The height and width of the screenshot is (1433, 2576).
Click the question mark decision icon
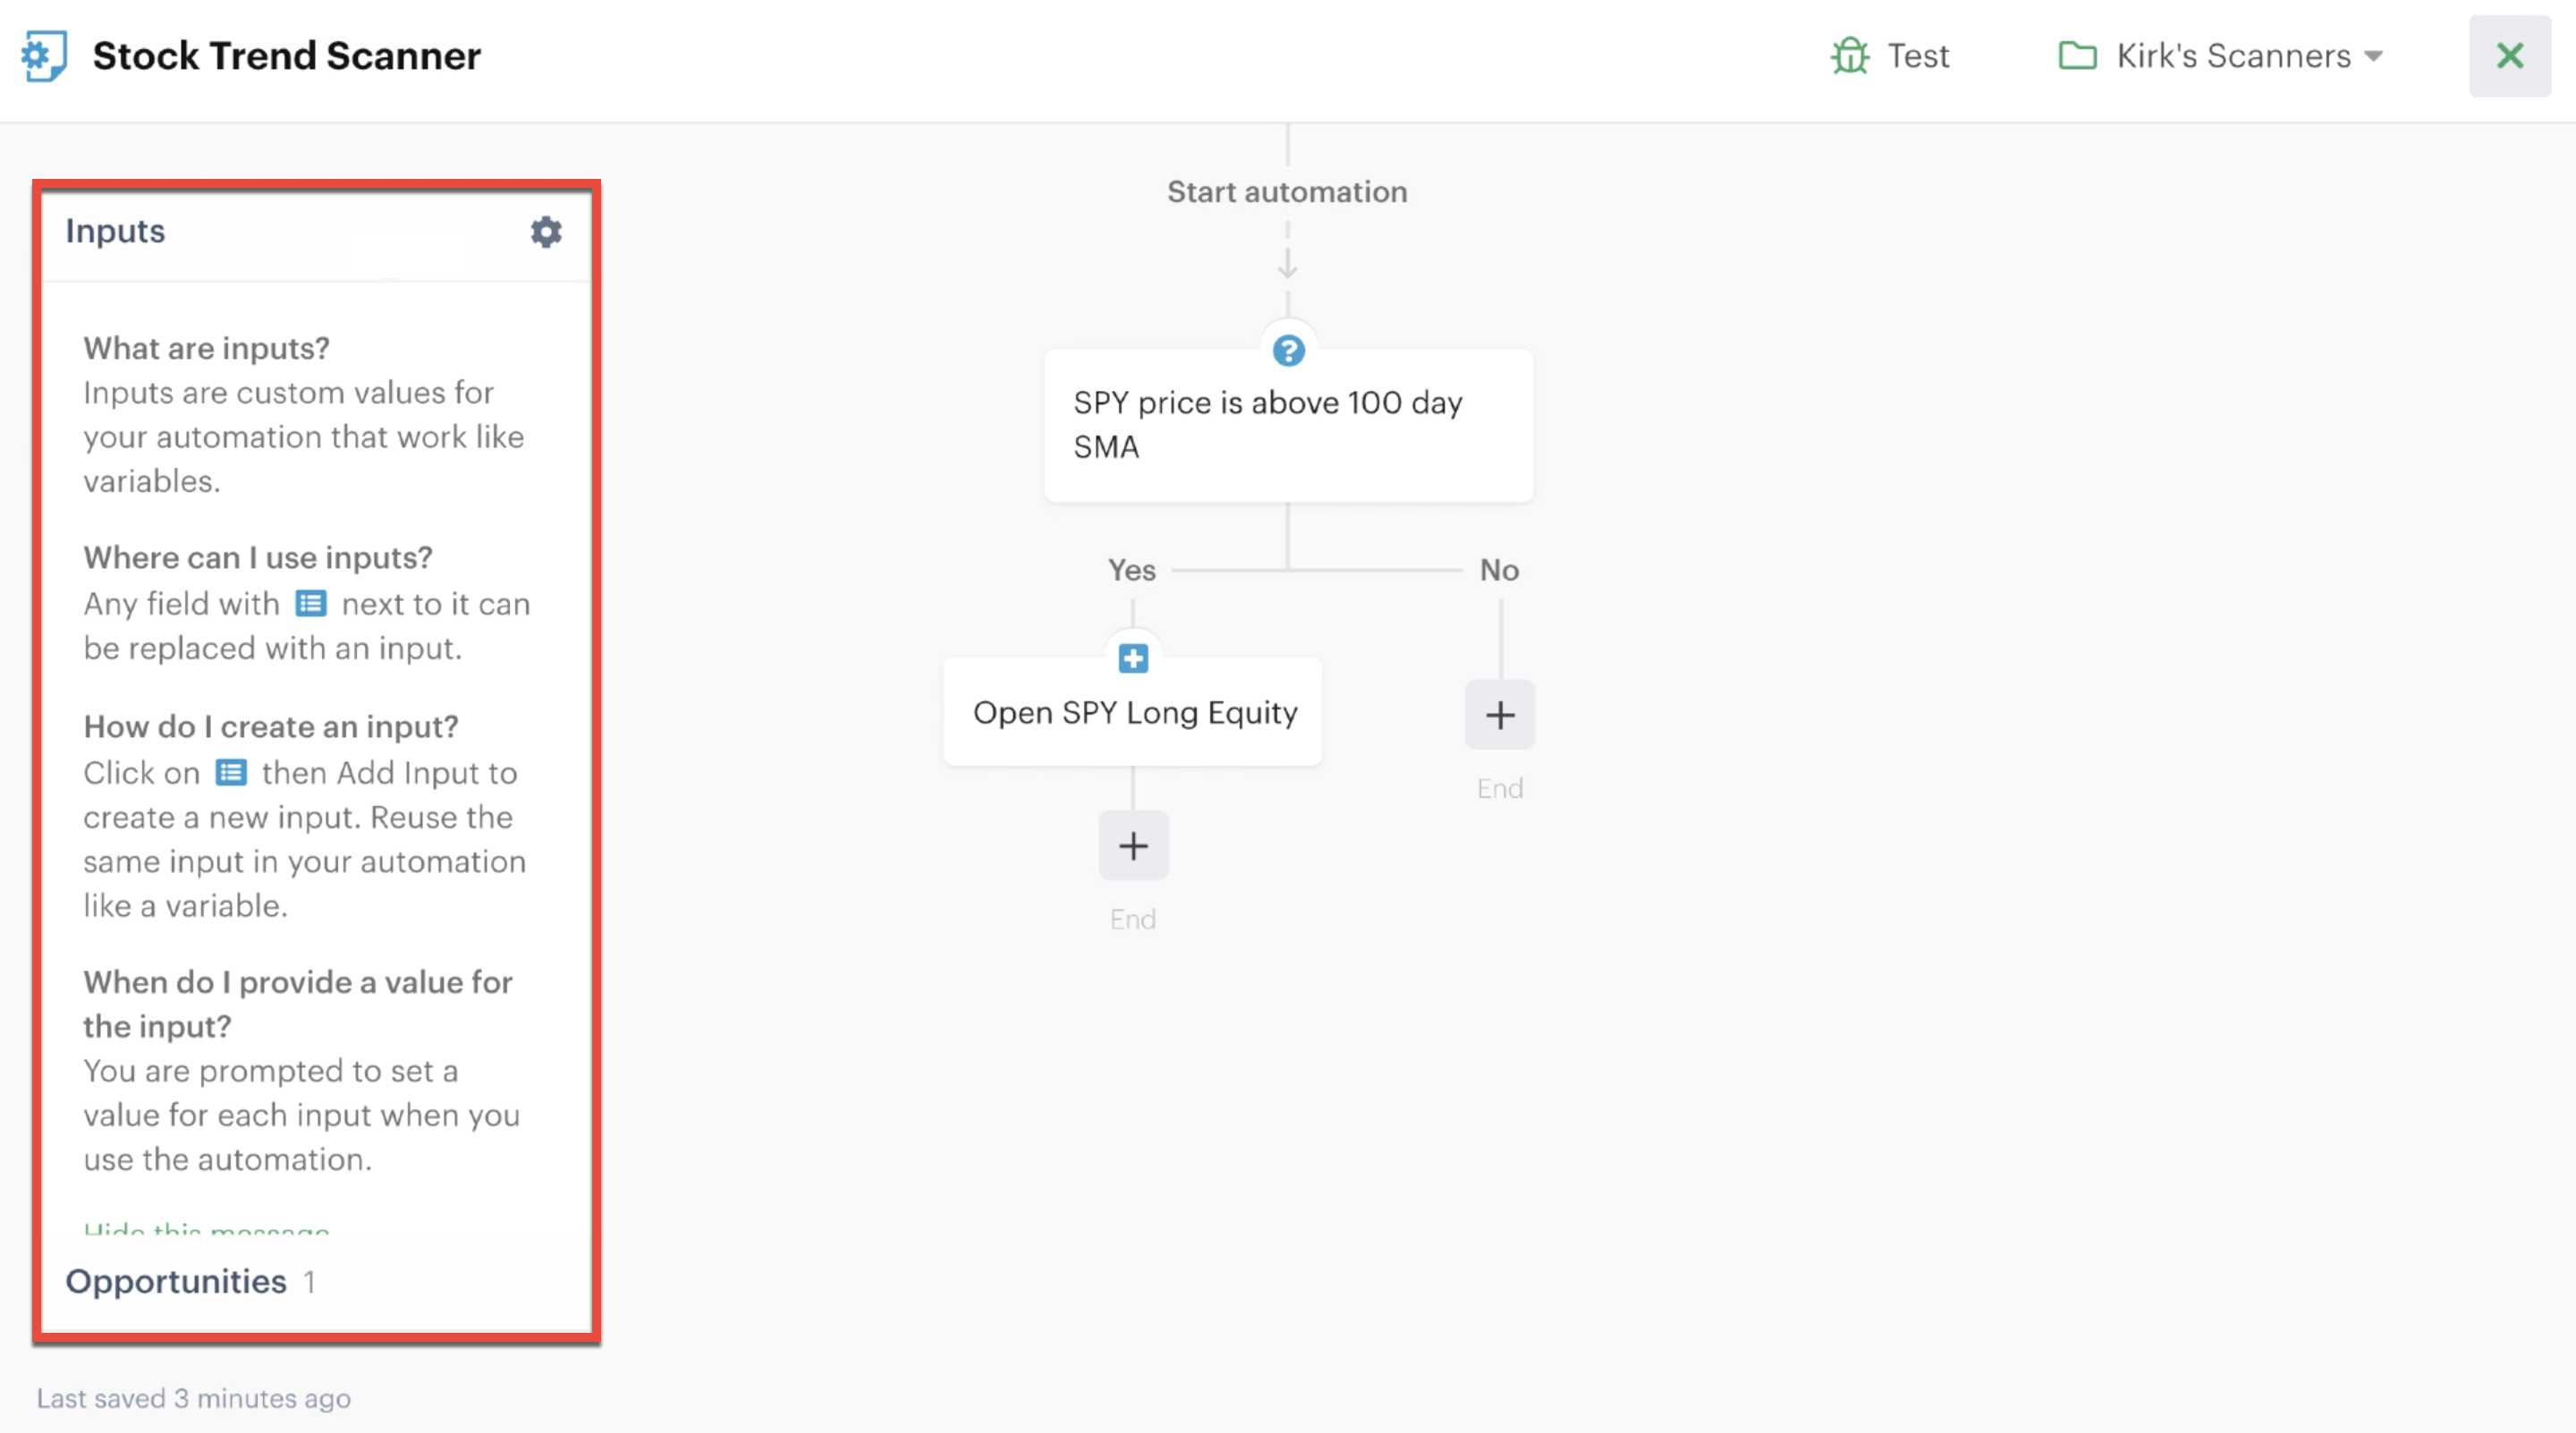(x=1288, y=351)
